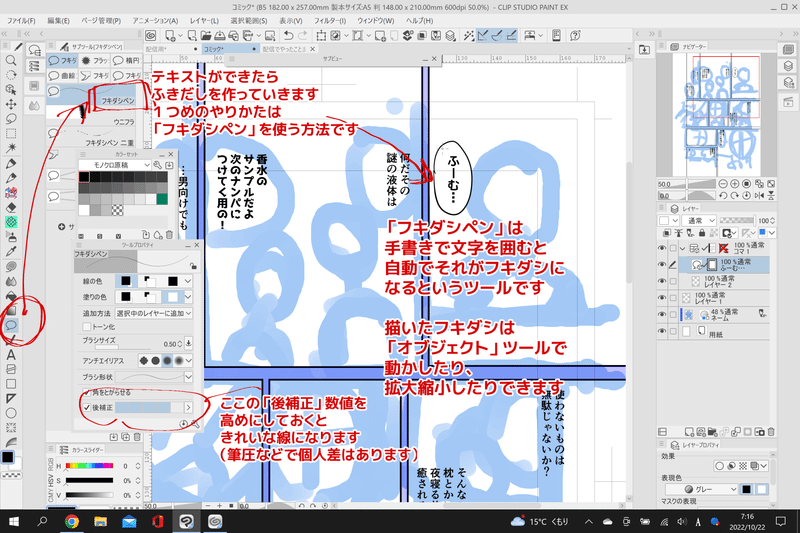
Task: Open the 通常 blending mode dropdown
Action: 698,220
